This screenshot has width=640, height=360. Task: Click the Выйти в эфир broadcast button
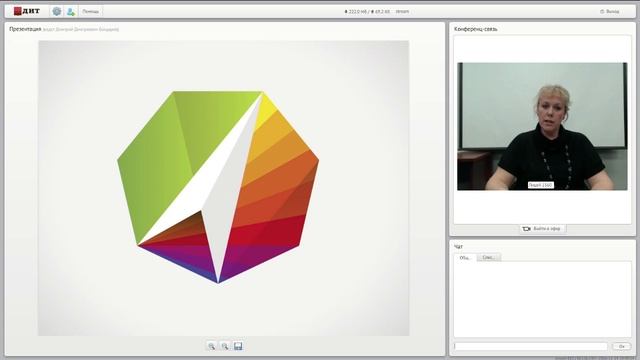click(542, 229)
